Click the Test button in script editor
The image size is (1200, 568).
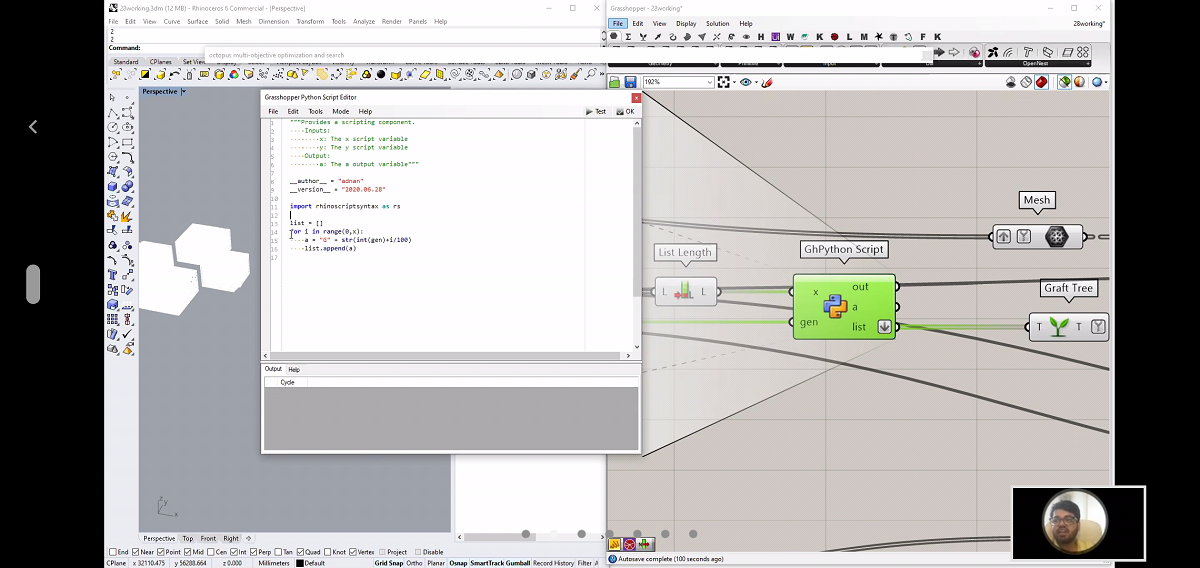click(596, 112)
